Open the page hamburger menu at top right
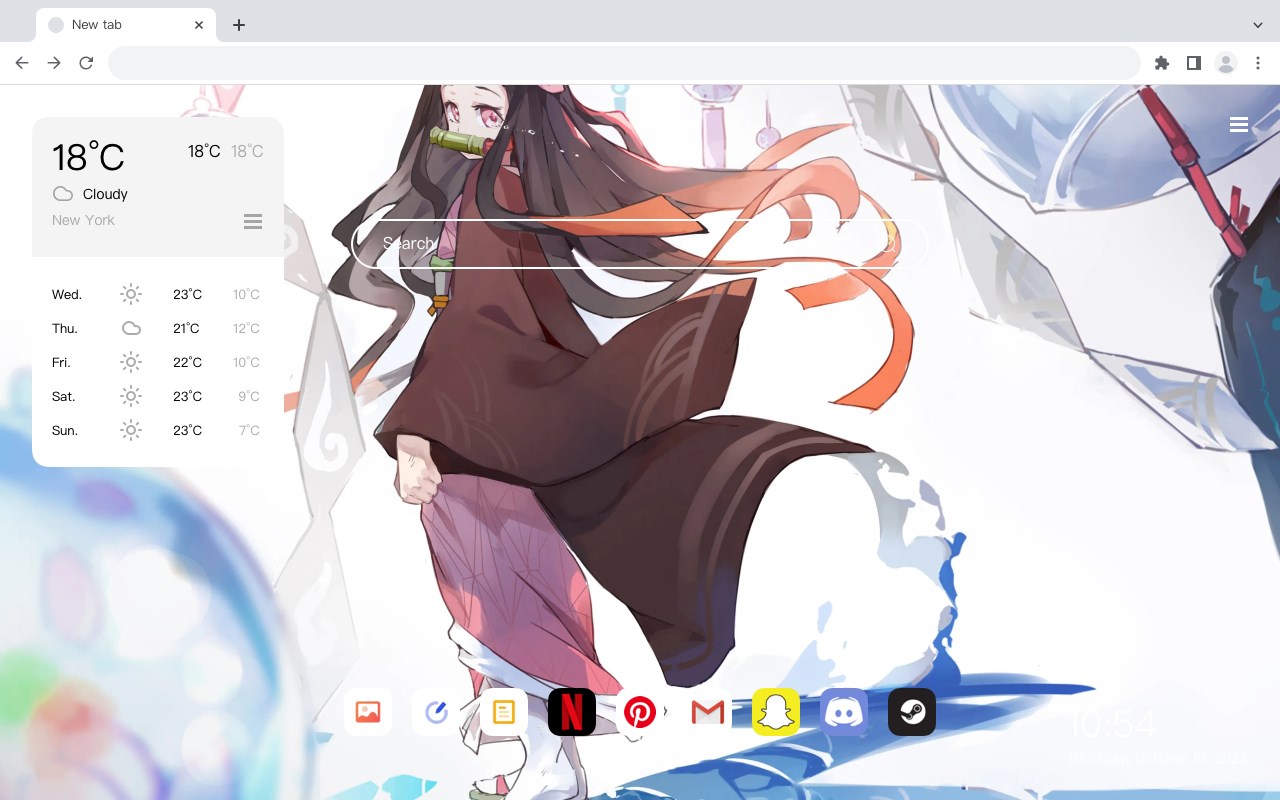The image size is (1280, 800). 1239,125
